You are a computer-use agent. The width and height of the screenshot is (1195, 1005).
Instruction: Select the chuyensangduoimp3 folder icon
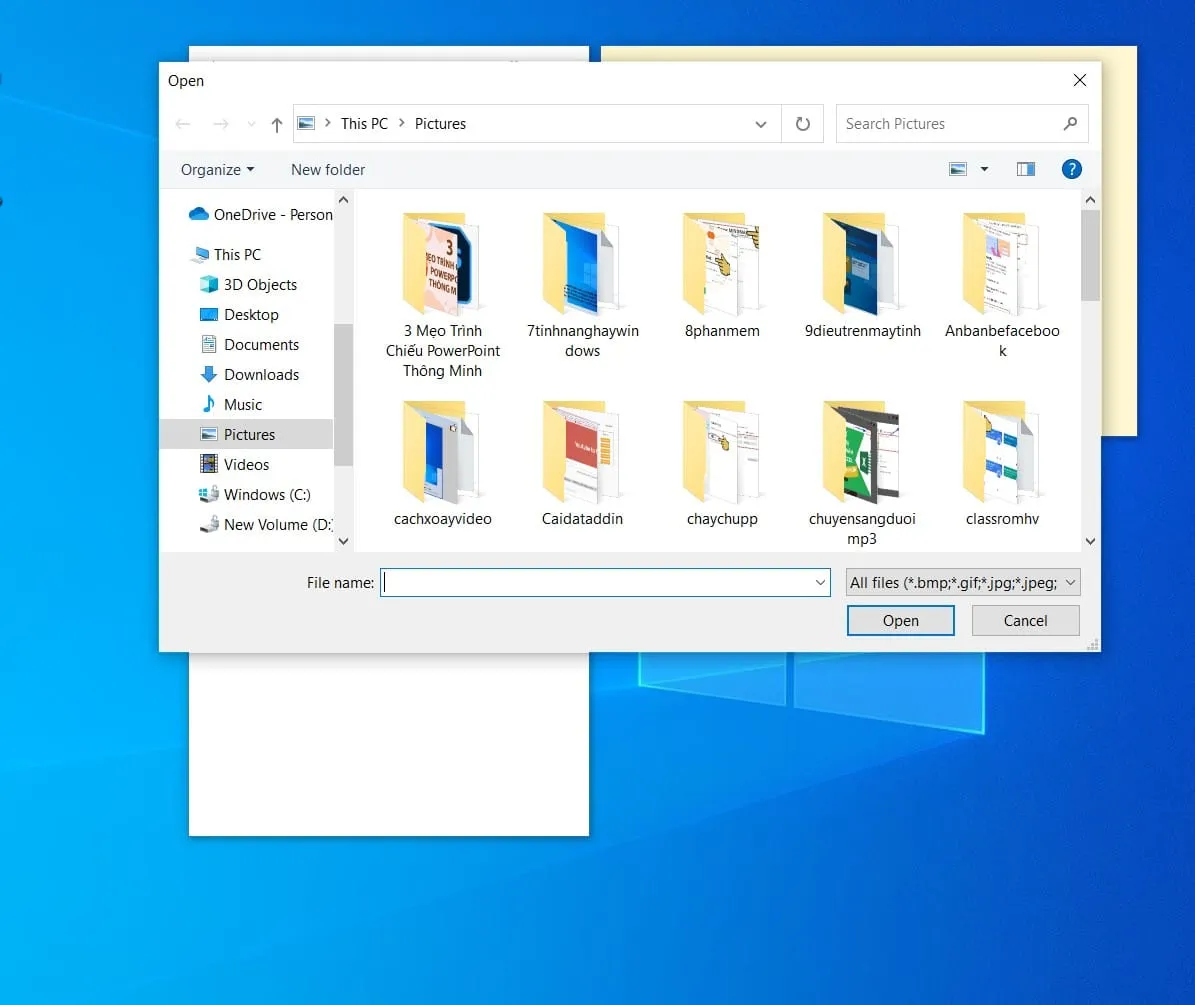(862, 453)
